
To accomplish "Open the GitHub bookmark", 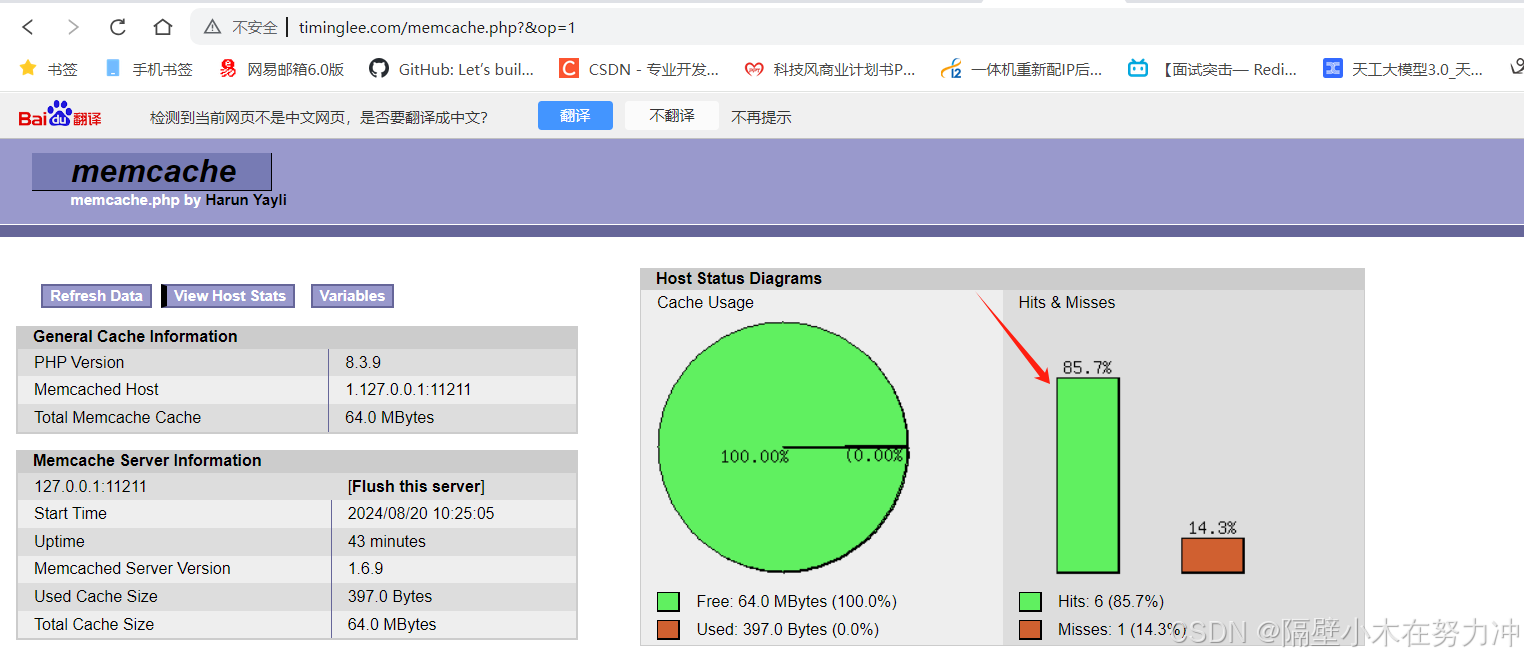I will 452,69.
